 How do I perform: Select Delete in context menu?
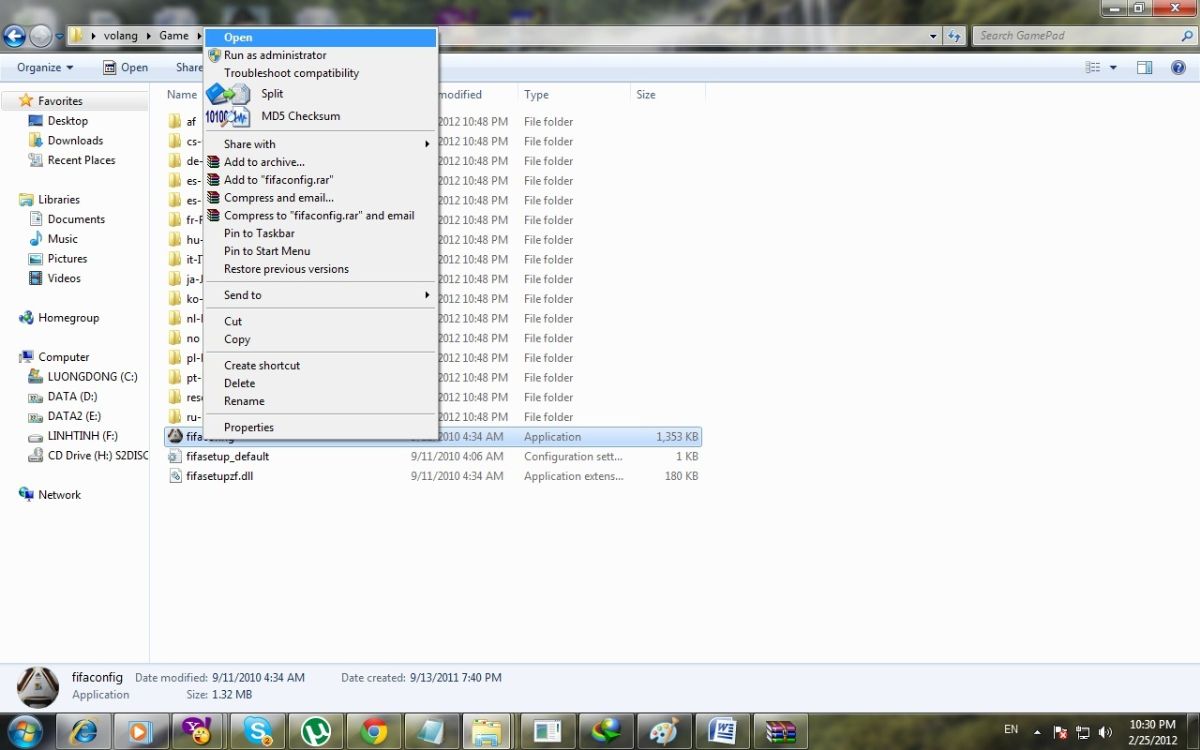pyautogui.click(x=320, y=383)
